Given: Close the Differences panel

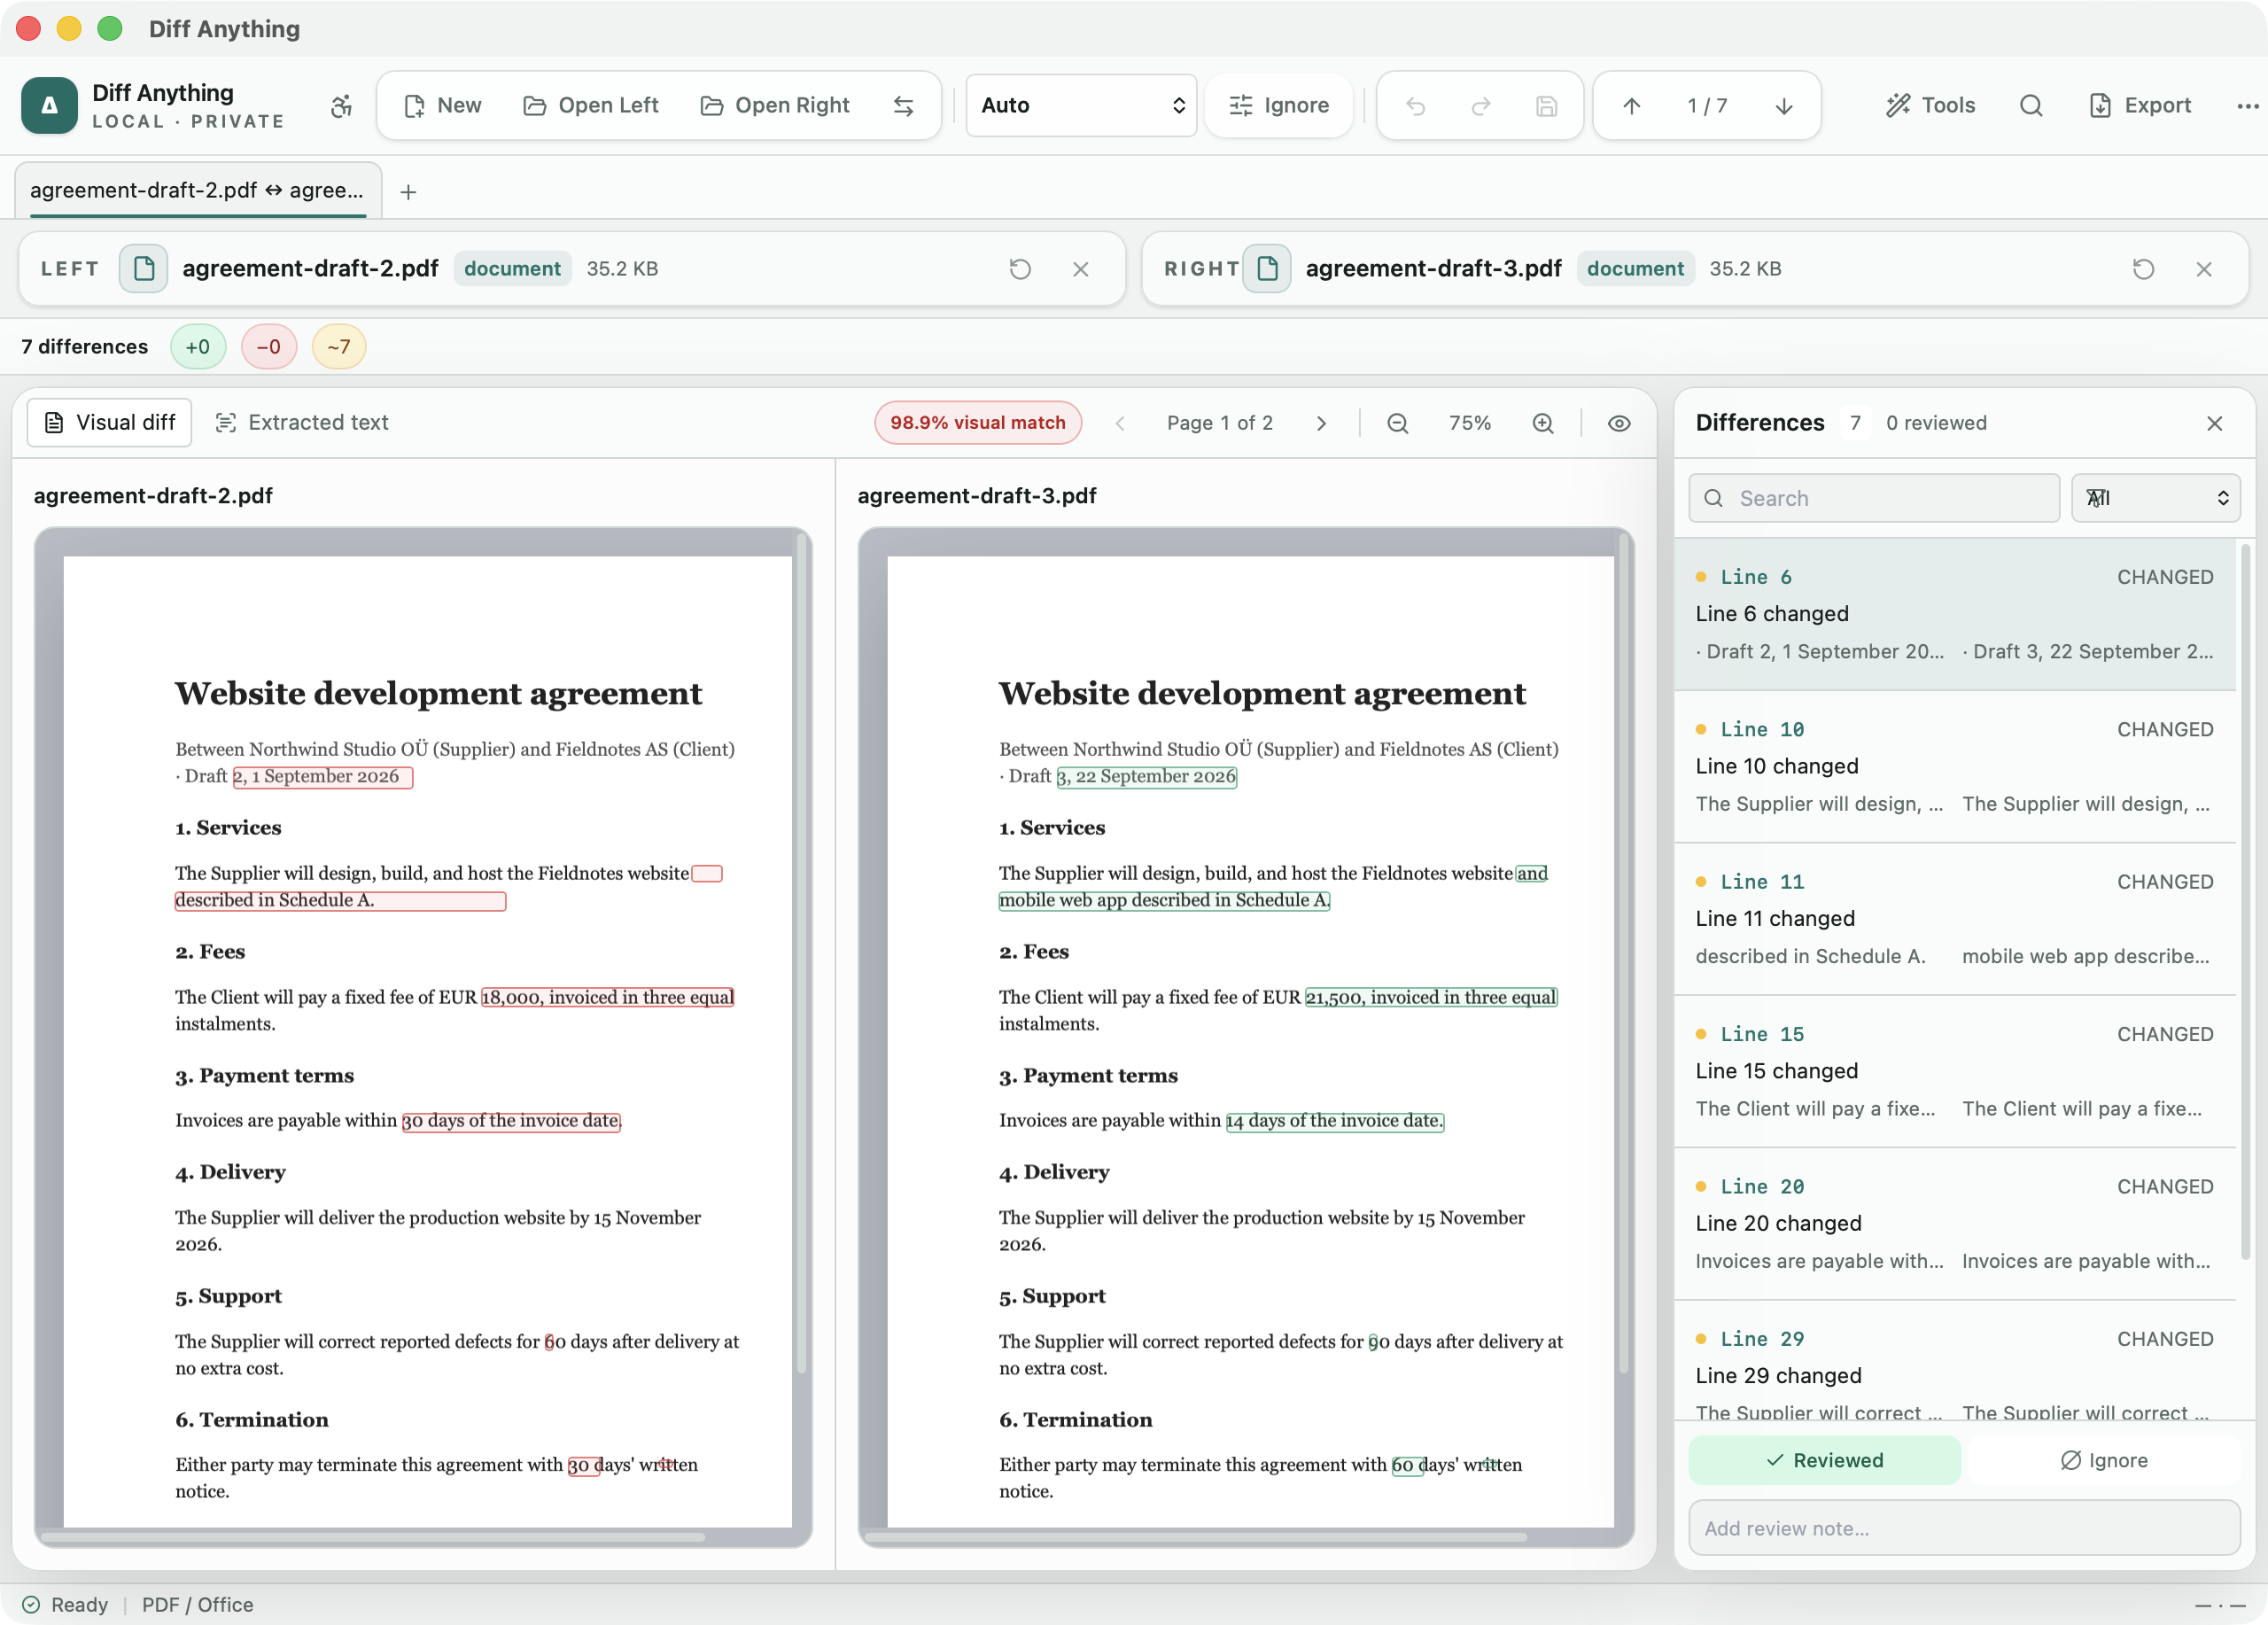Looking at the screenshot, I should 2214,423.
